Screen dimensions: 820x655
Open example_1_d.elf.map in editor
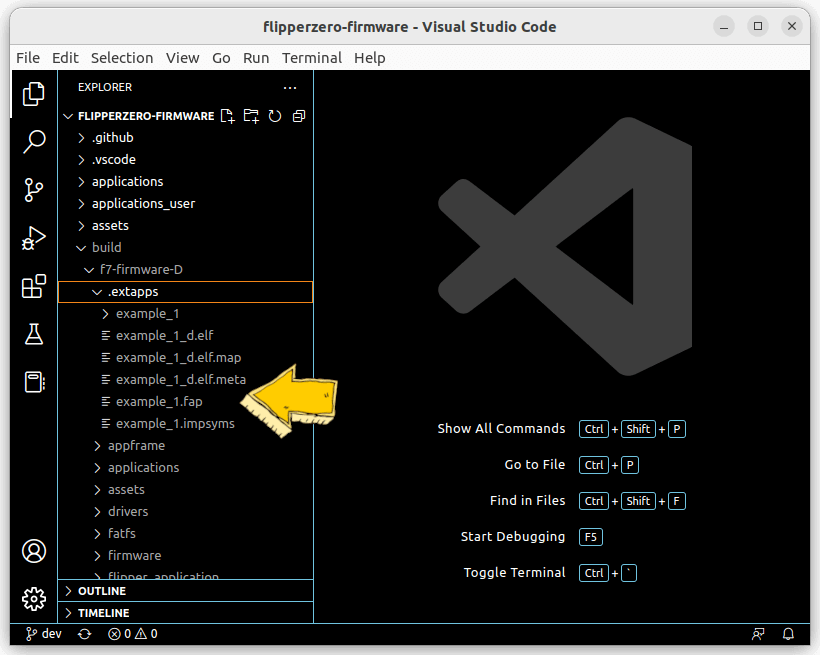coord(180,357)
